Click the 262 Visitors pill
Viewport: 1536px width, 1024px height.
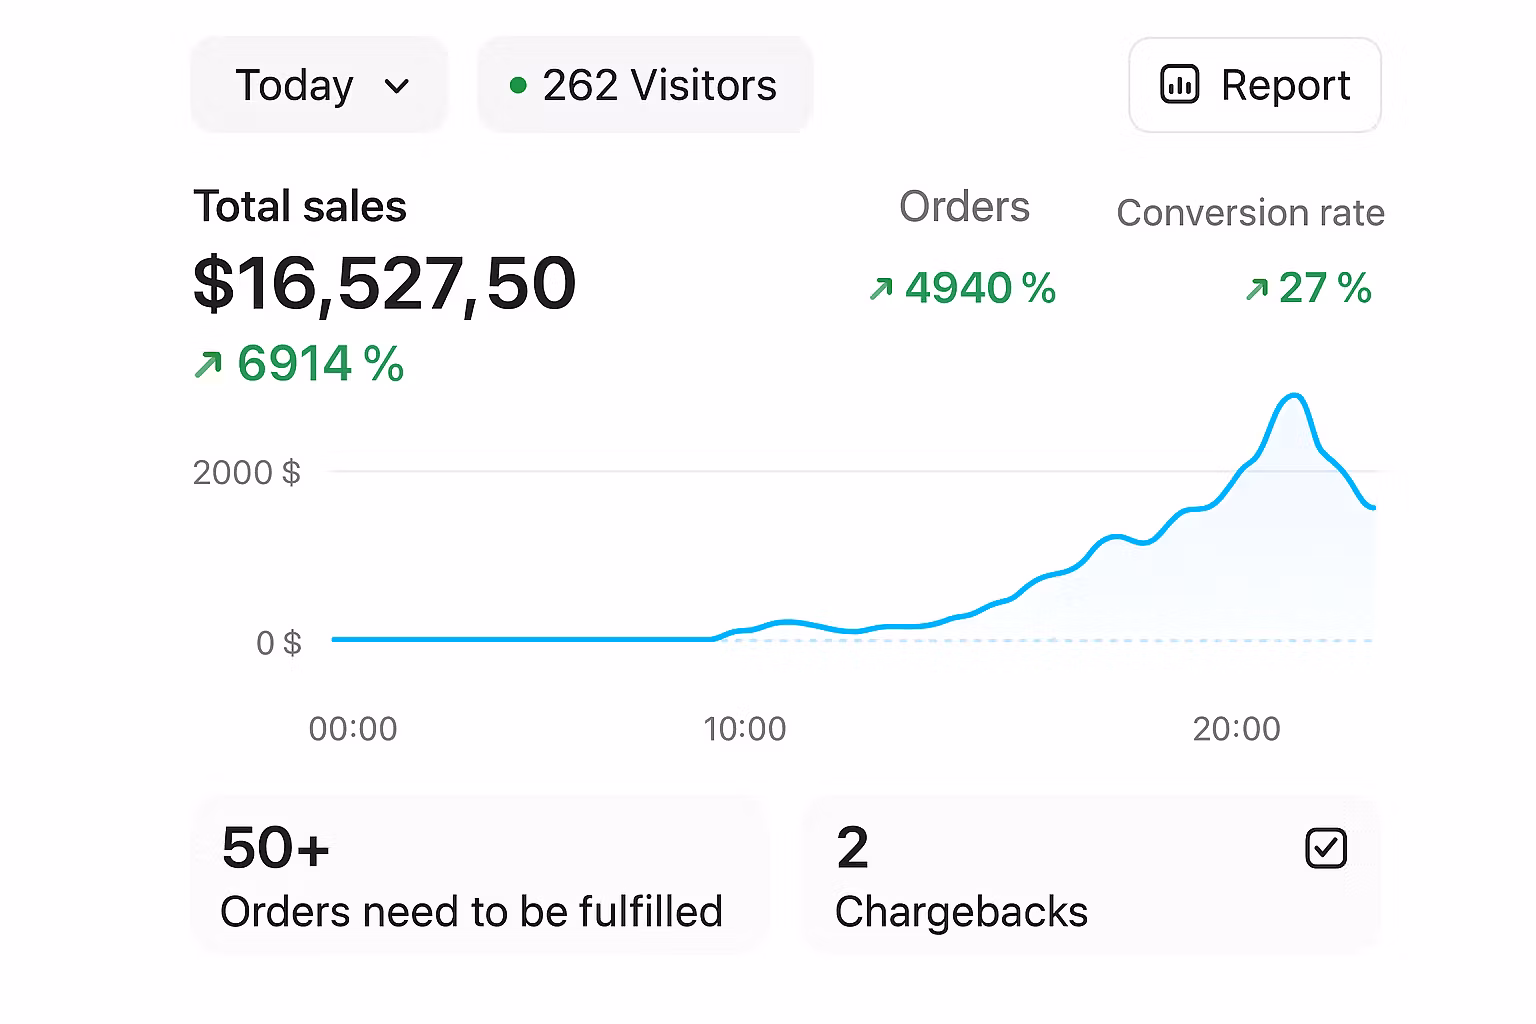tap(645, 85)
